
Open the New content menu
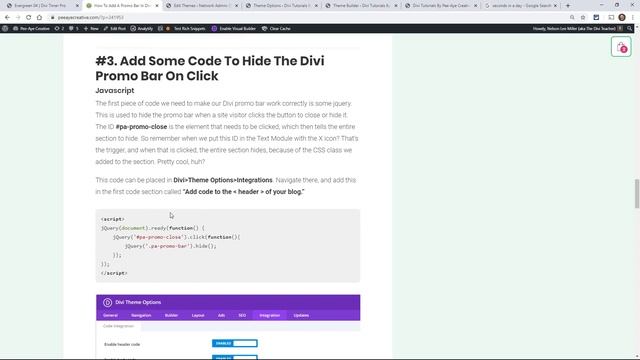pyautogui.click(x=91, y=29)
